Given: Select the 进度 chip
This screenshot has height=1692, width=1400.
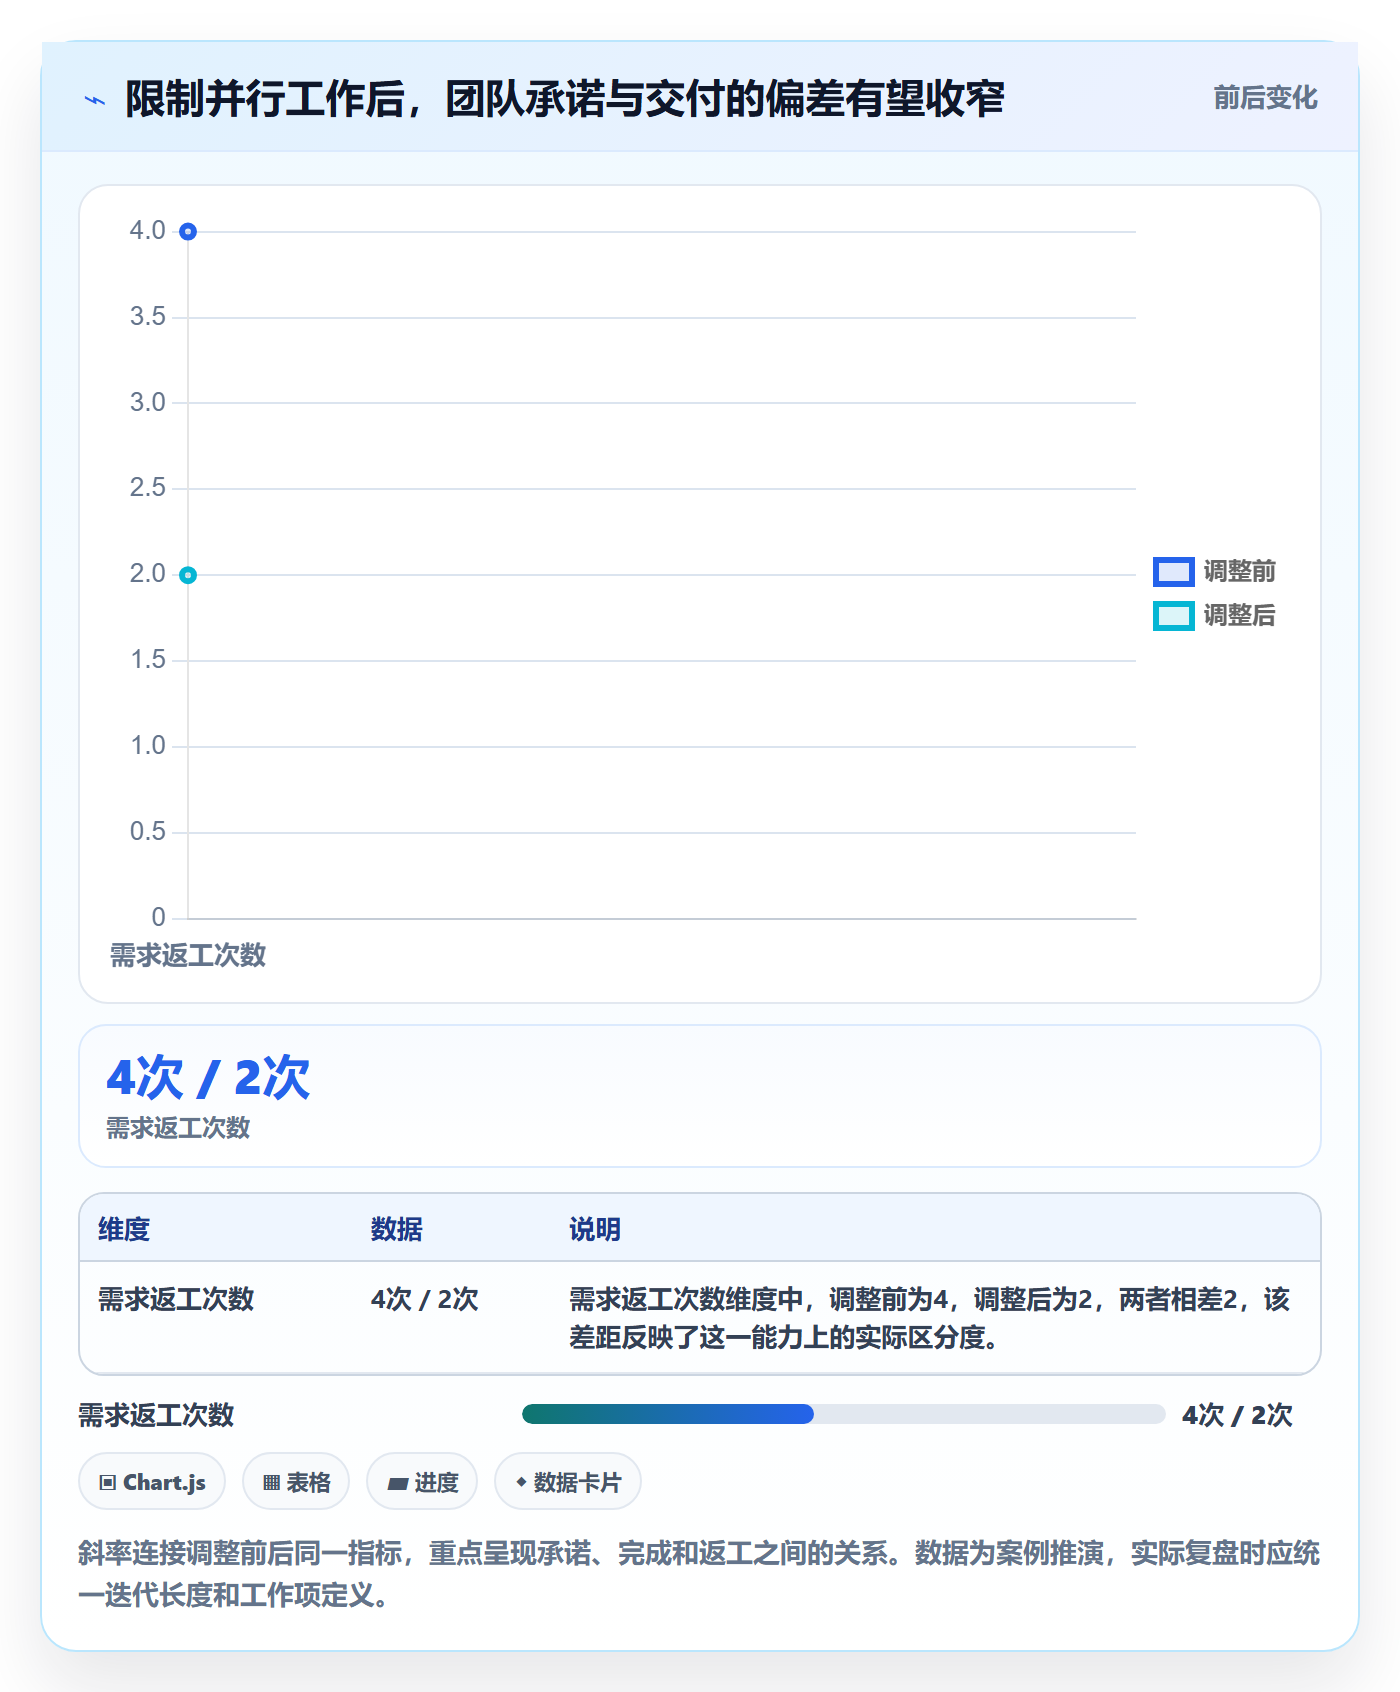Looking at the screenshot, I should [x=422, y=1481].
